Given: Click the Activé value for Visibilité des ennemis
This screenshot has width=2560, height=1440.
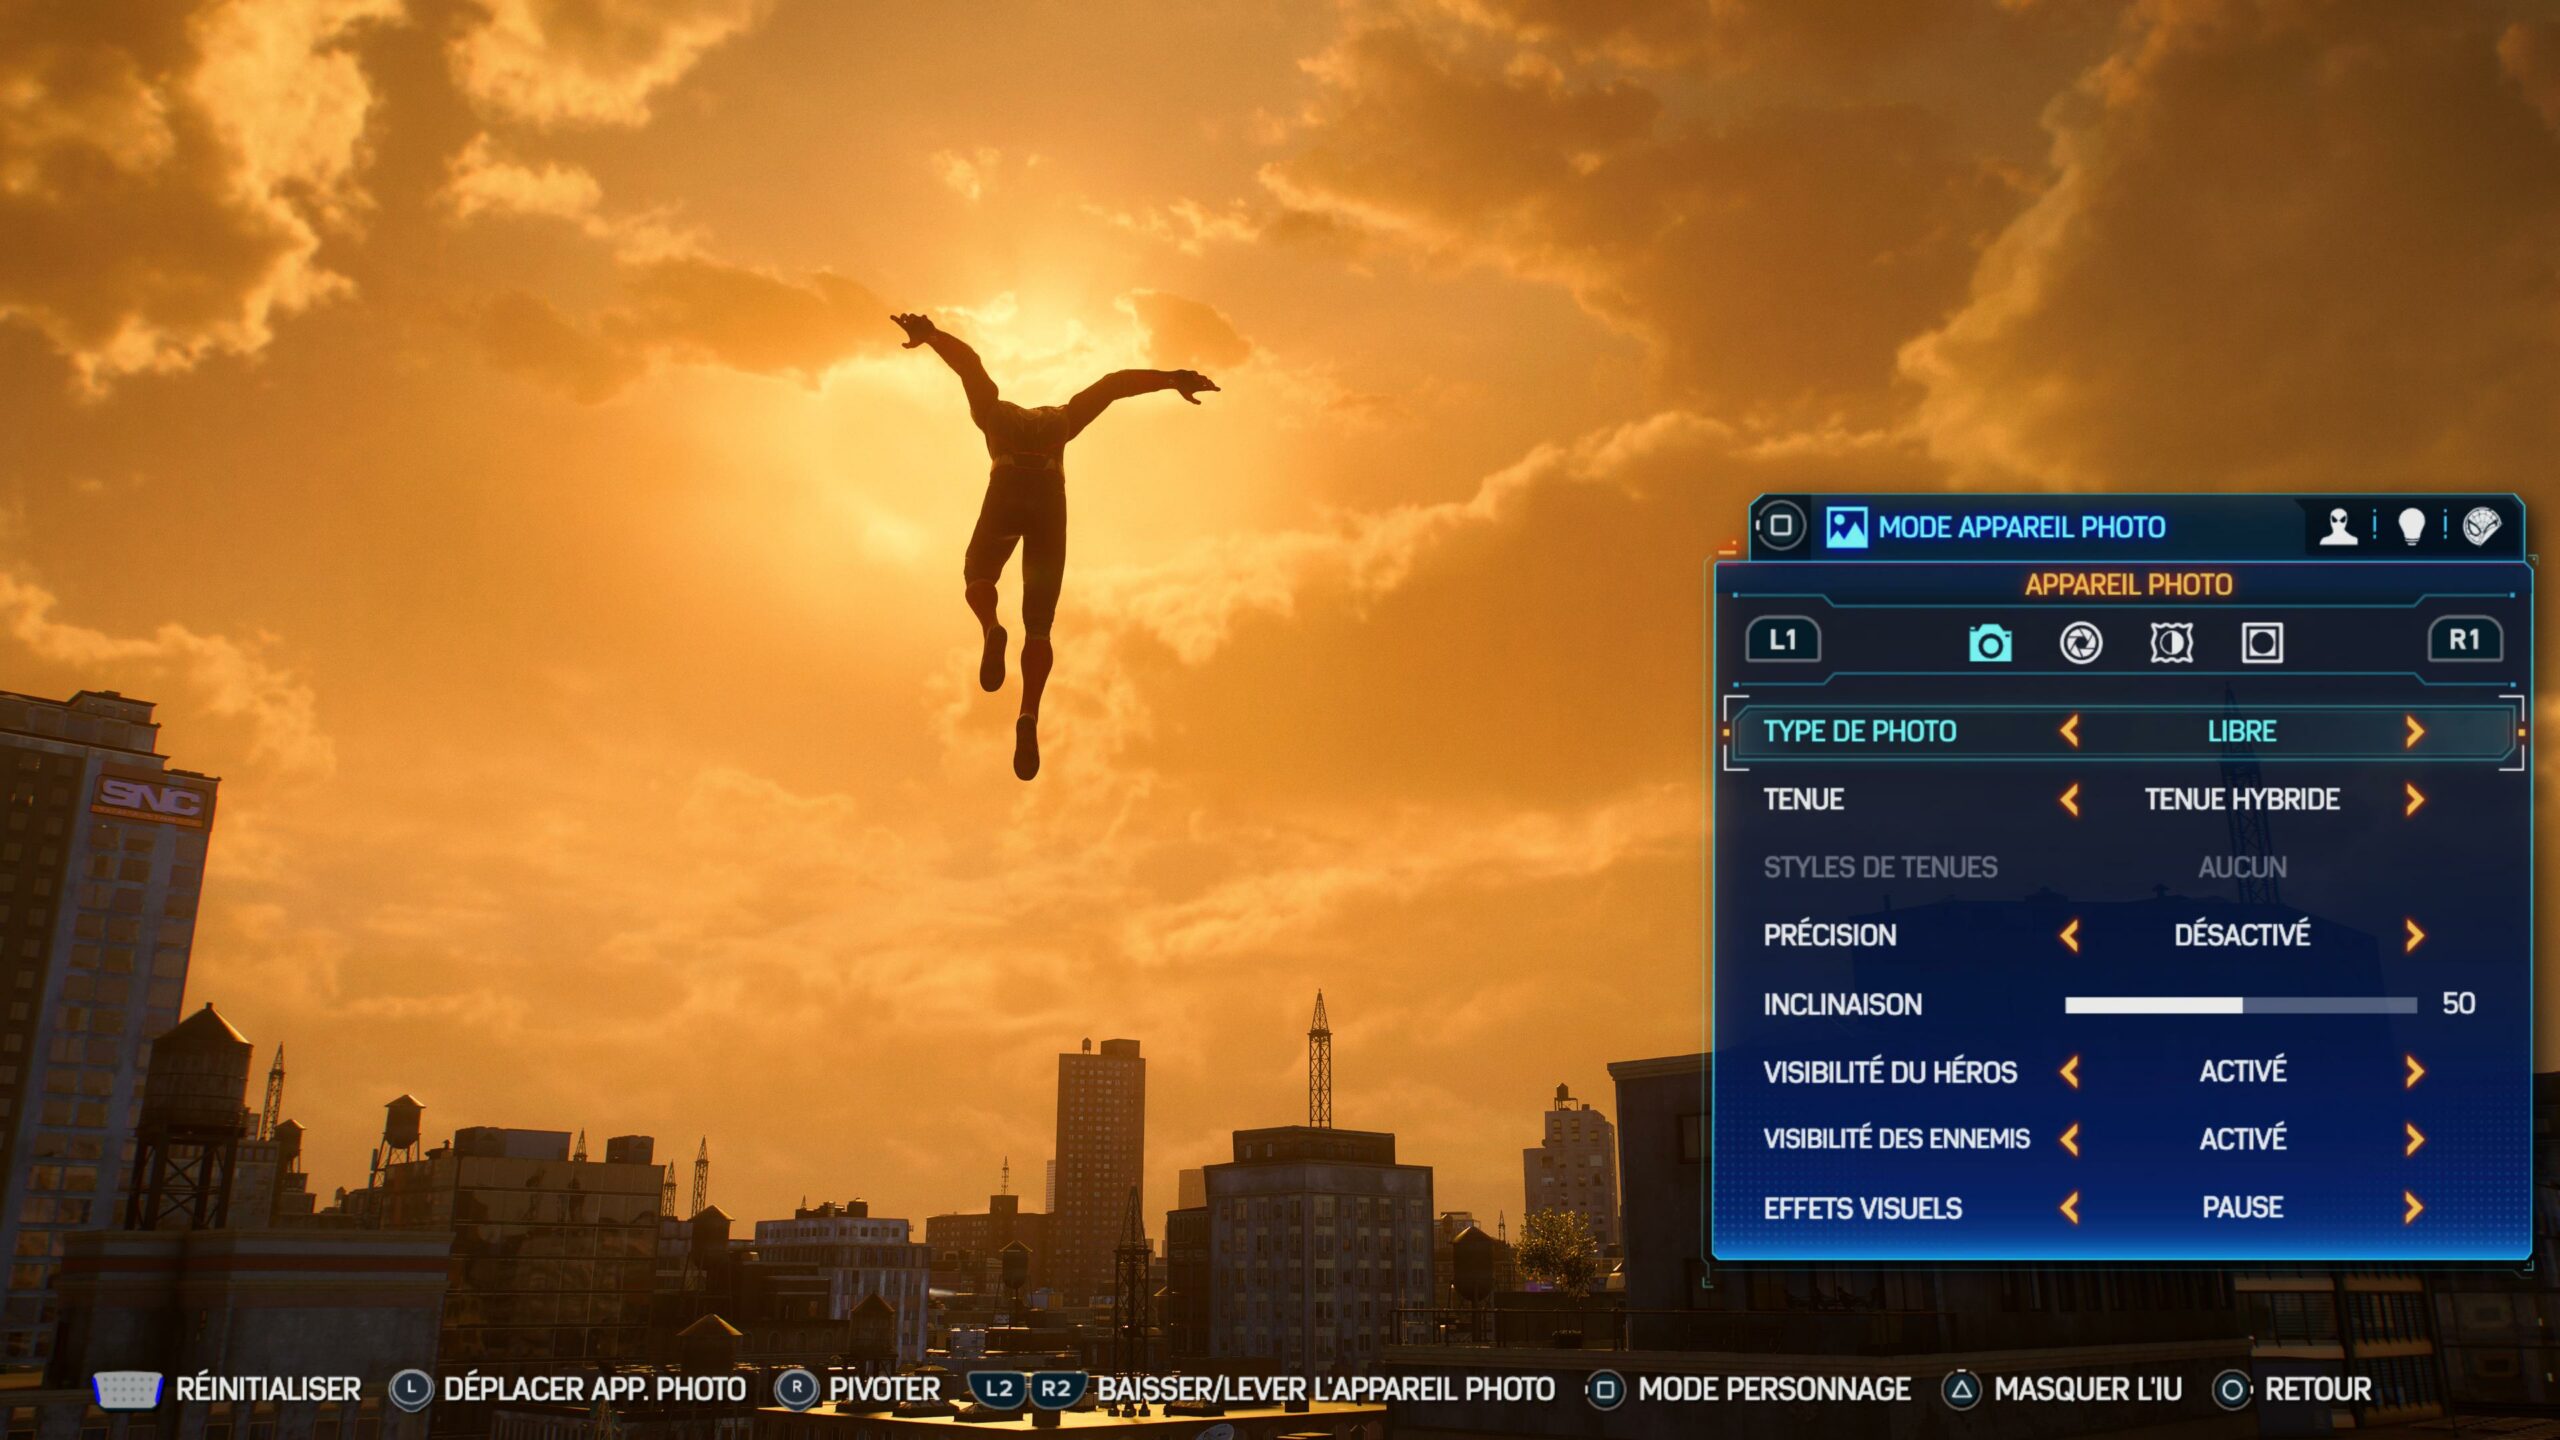Looking at the screenshot, I should click(x=2242, y=1138).
